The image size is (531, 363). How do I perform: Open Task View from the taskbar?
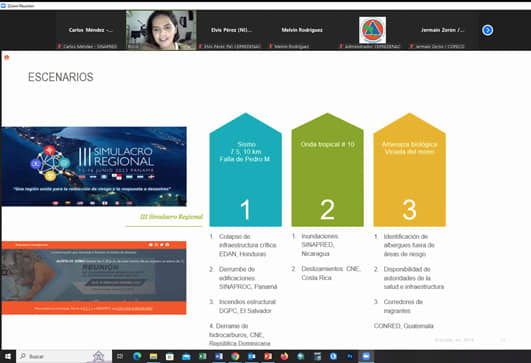coord(120,356)
